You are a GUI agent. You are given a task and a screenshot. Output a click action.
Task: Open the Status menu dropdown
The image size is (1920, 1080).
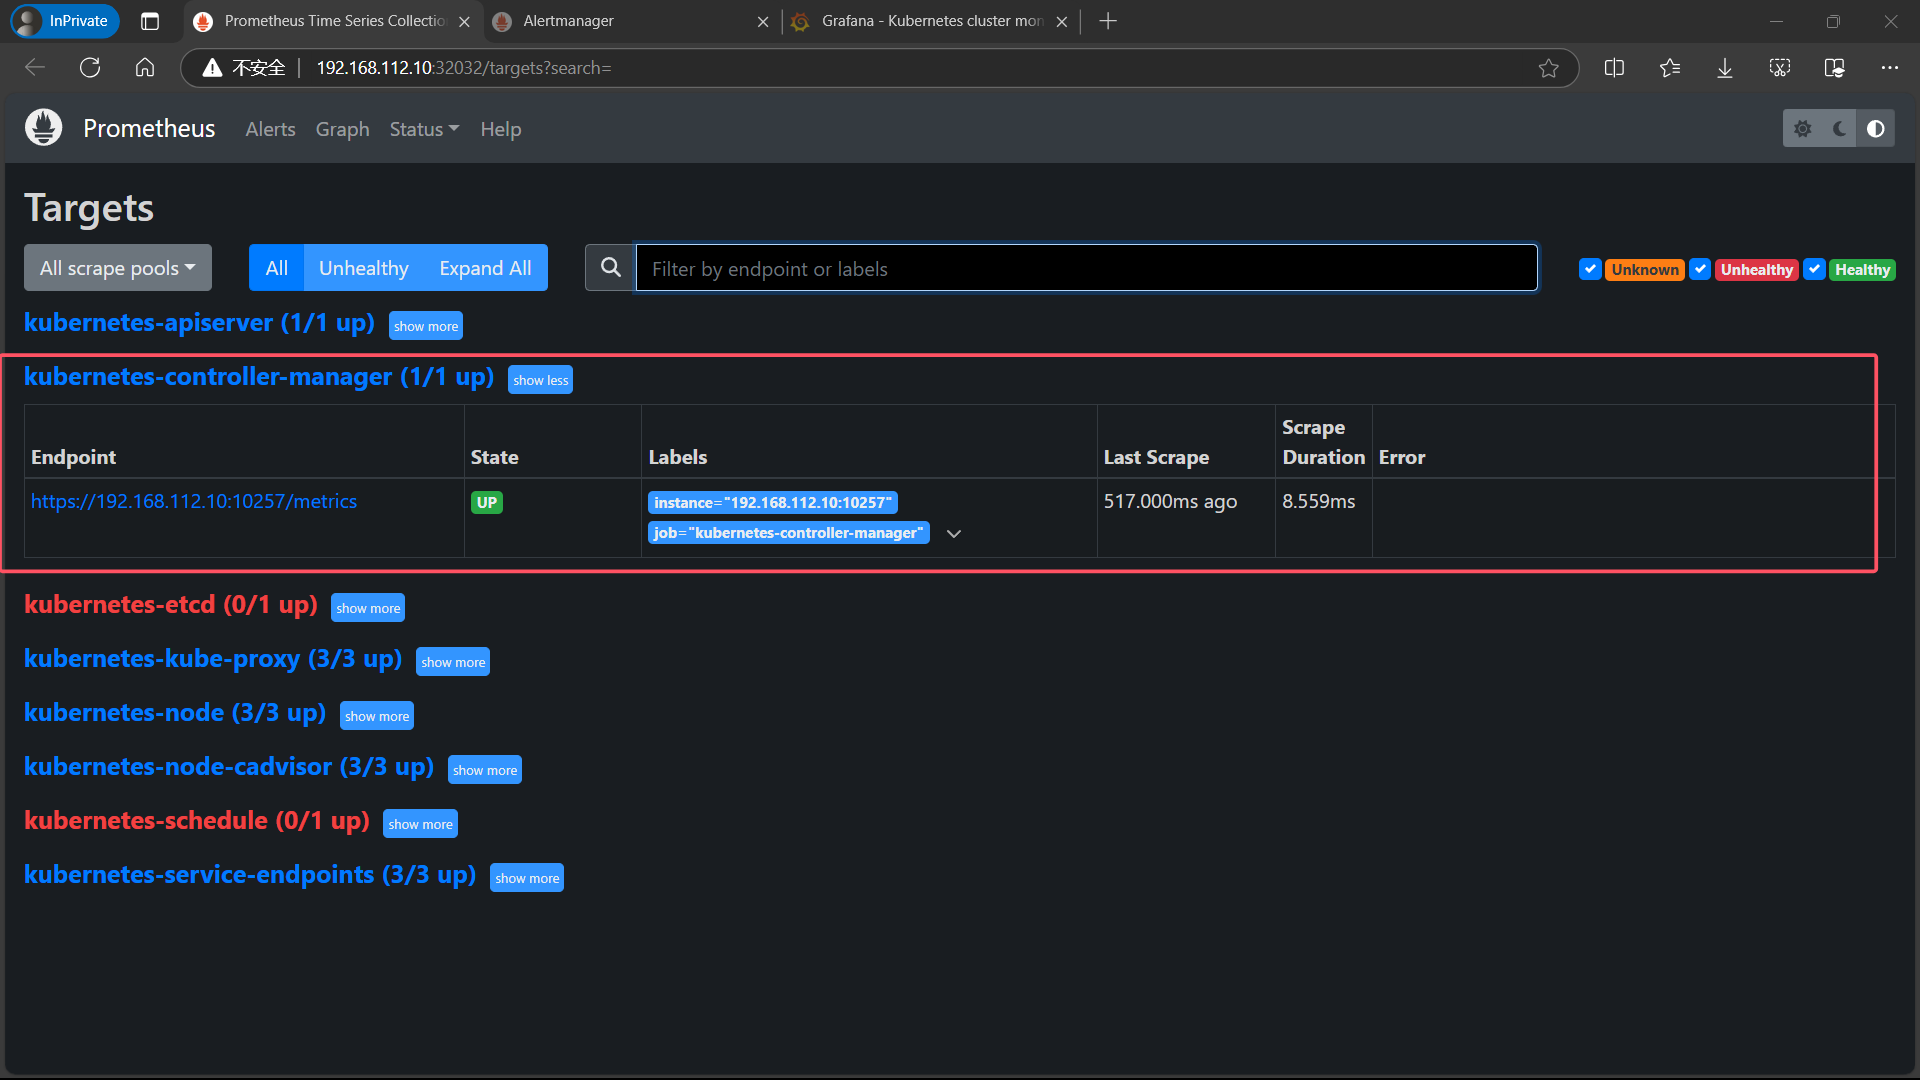(x=424, y=129)
